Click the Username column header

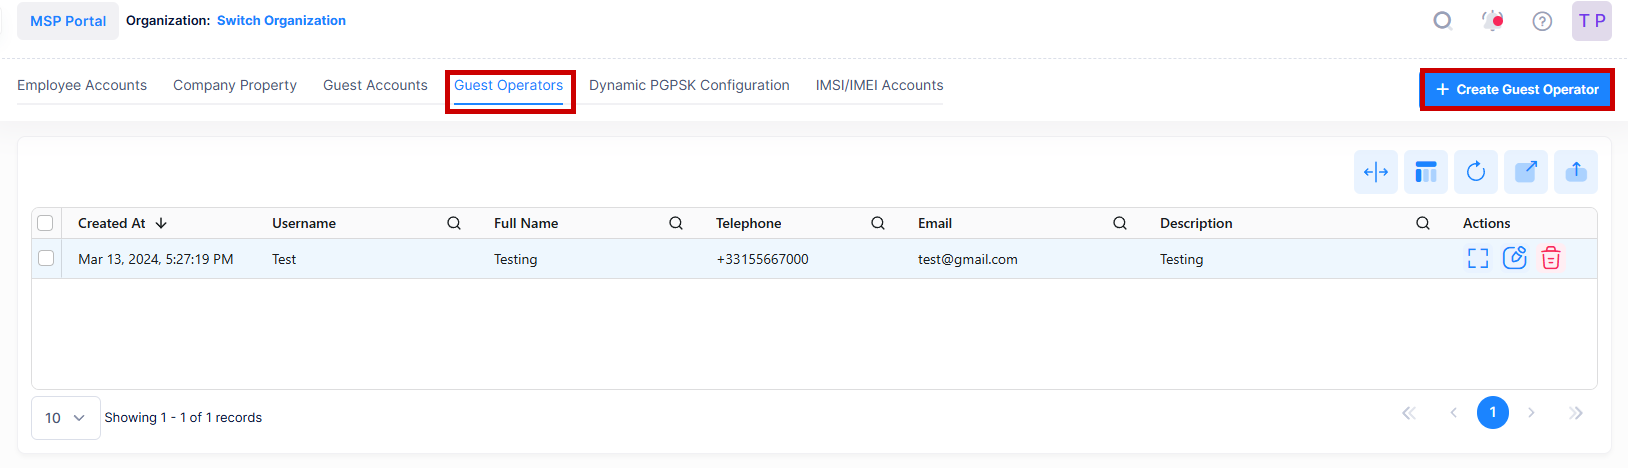click(x=304, y=223)
